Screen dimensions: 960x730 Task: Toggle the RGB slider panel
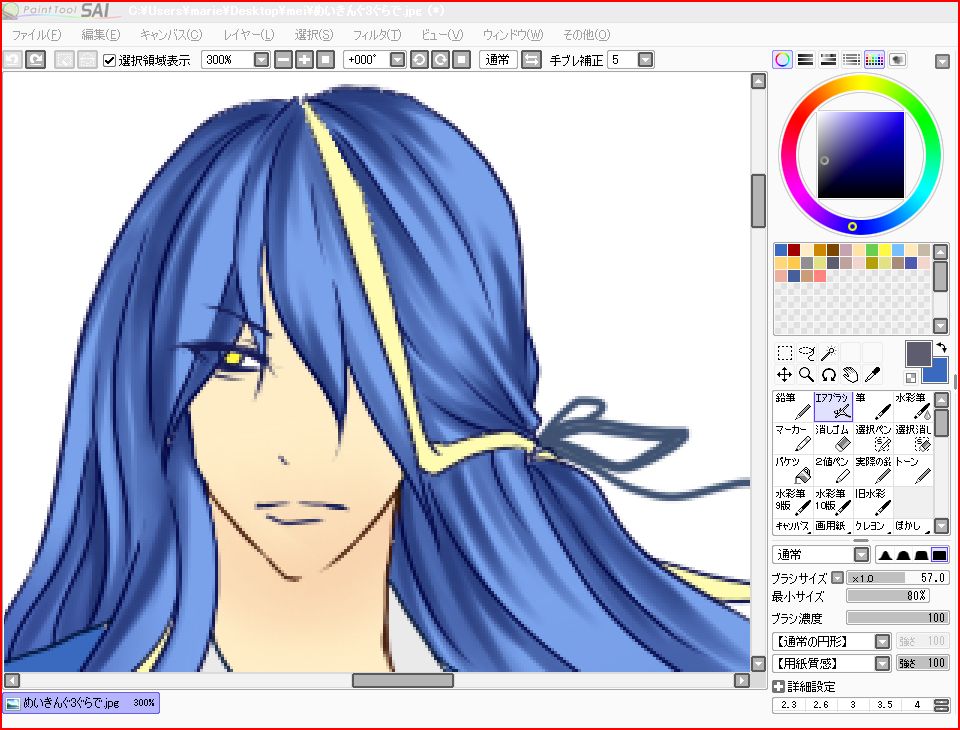click(x=805, y=59)
